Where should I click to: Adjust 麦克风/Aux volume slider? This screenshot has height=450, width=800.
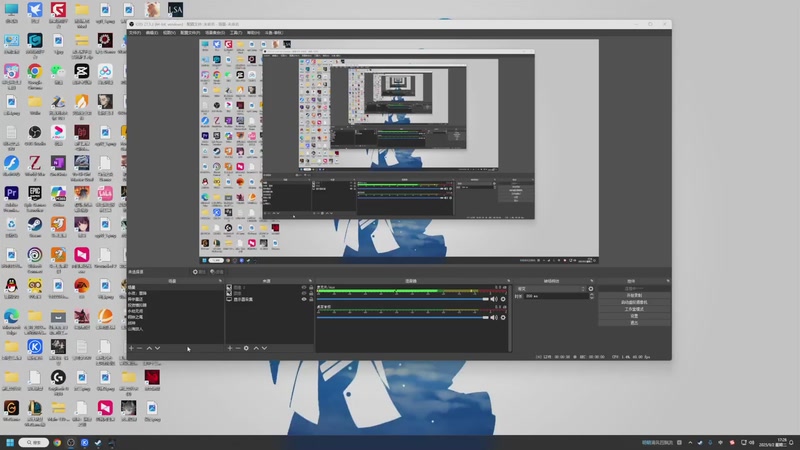point(403,299)
